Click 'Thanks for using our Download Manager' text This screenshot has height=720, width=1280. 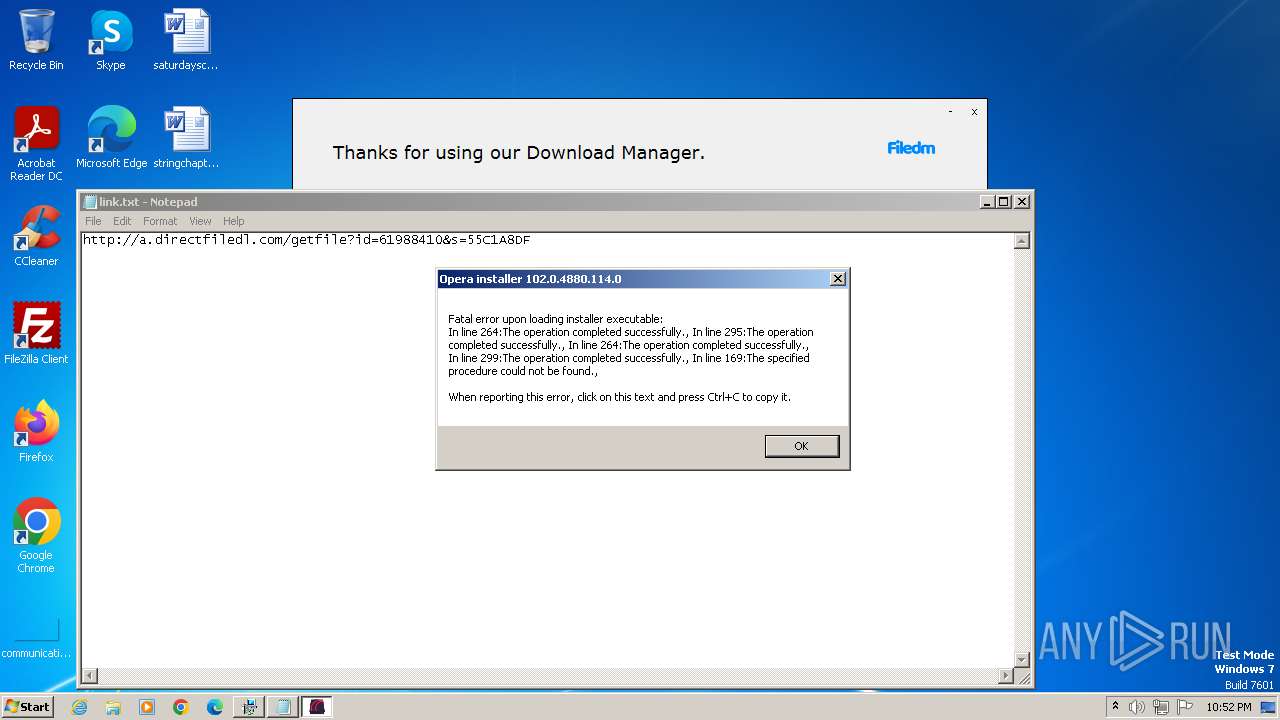519,153
